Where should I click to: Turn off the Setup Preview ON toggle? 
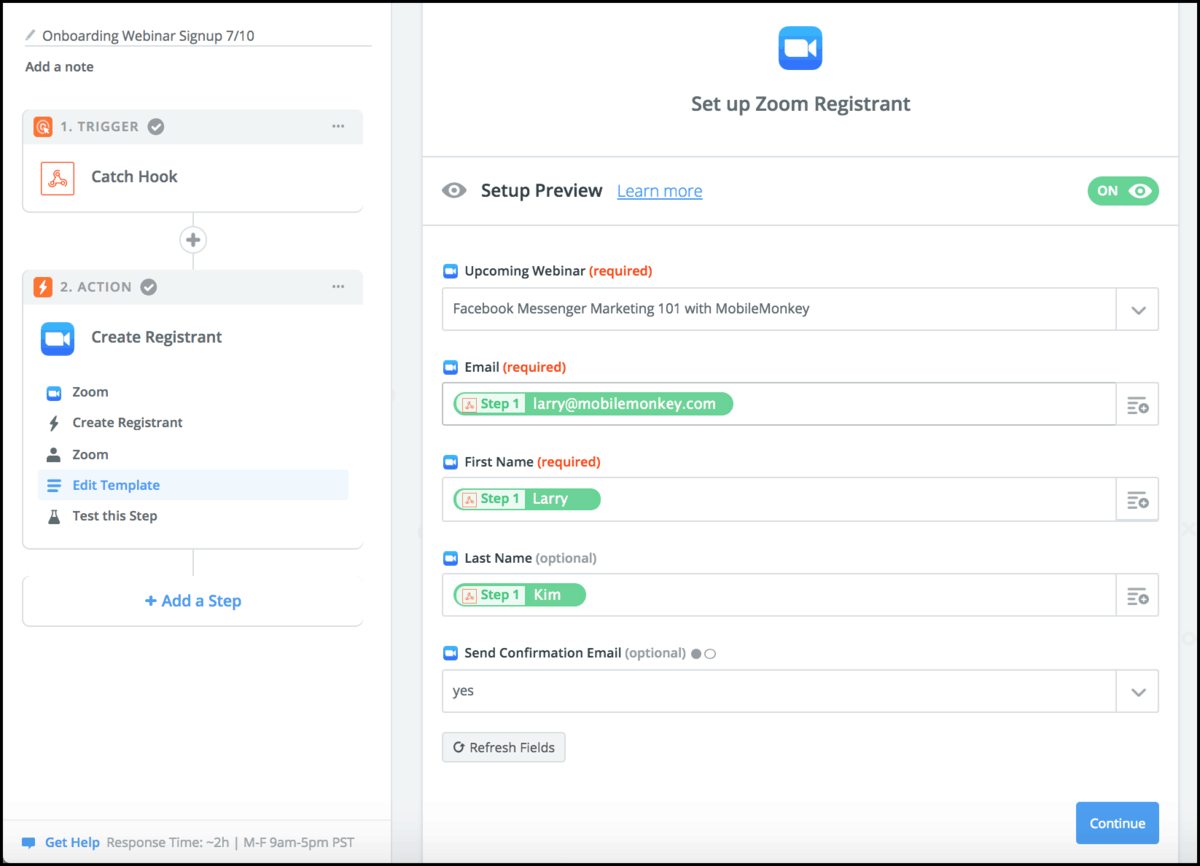[x=1123, y=191]
